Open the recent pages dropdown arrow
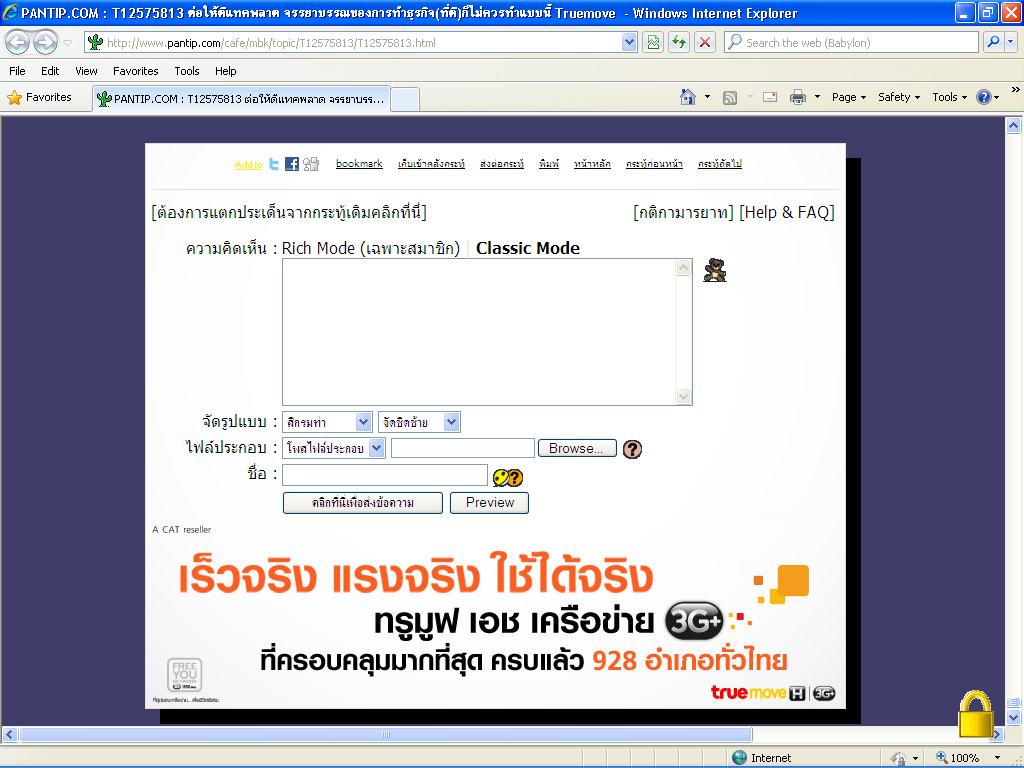The image size is (1024, 768). 67,43
